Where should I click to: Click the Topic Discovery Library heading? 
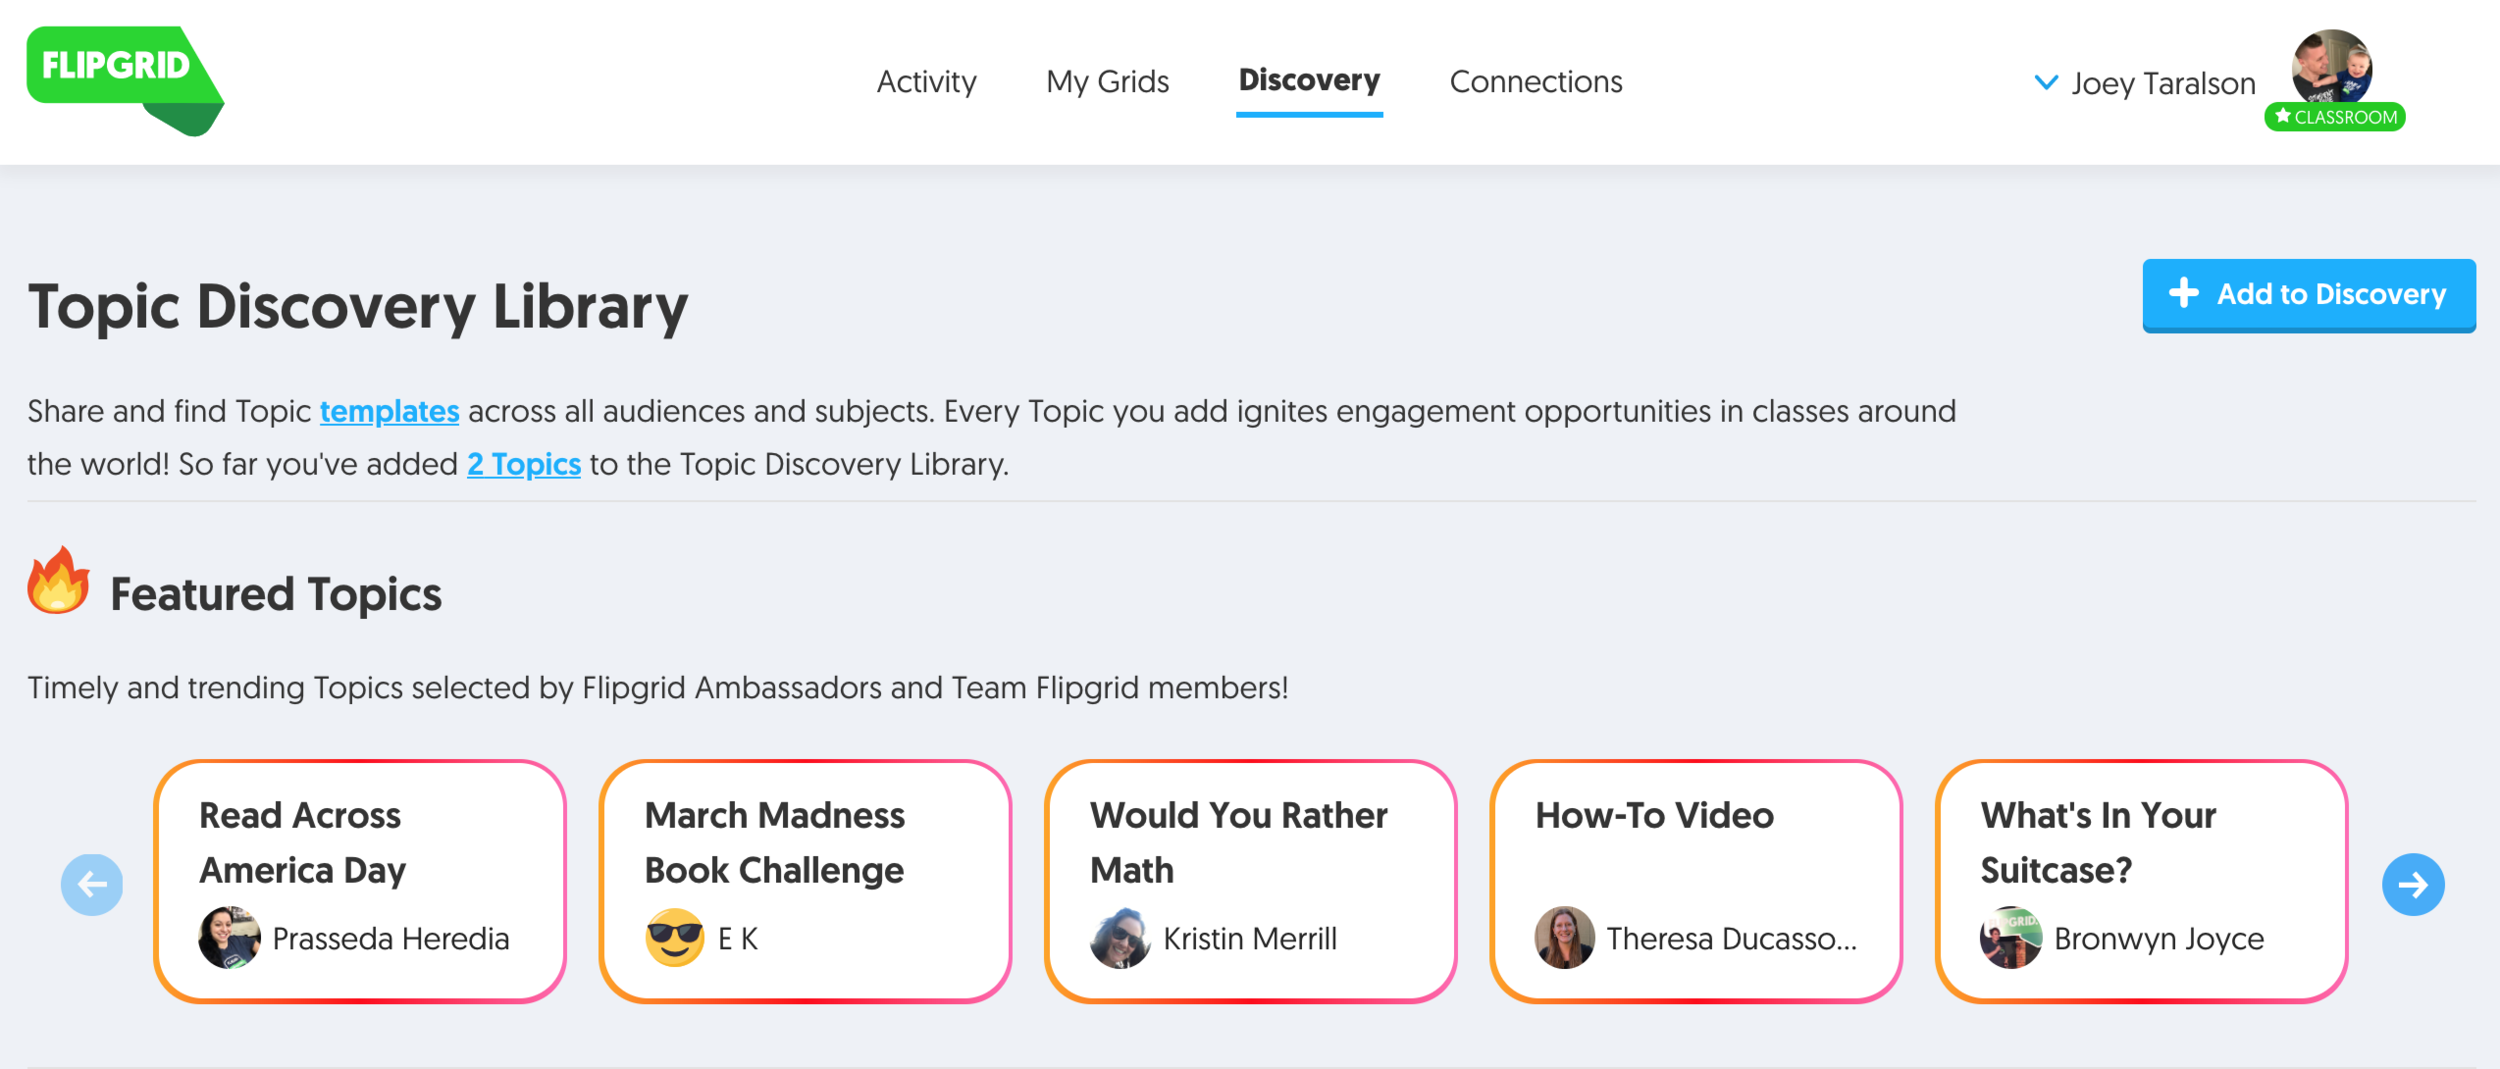coord(358,306)
